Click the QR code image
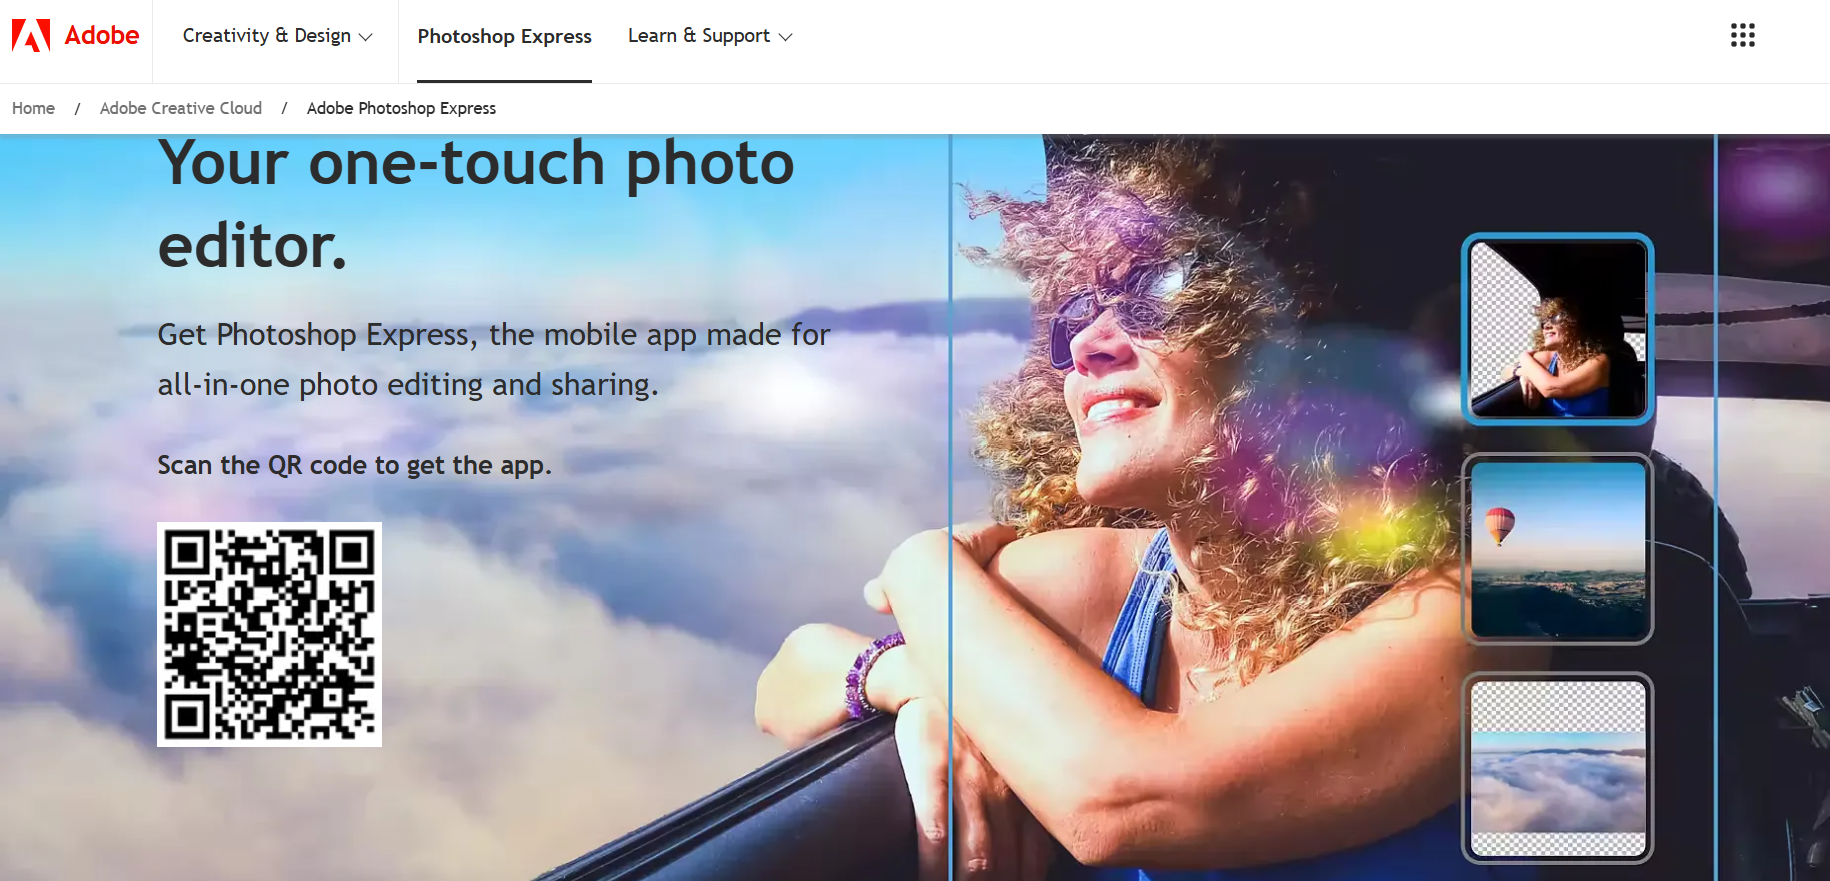Image resolution: width=1830 pixels, height=881 pixels. click(x=269, y=634)
